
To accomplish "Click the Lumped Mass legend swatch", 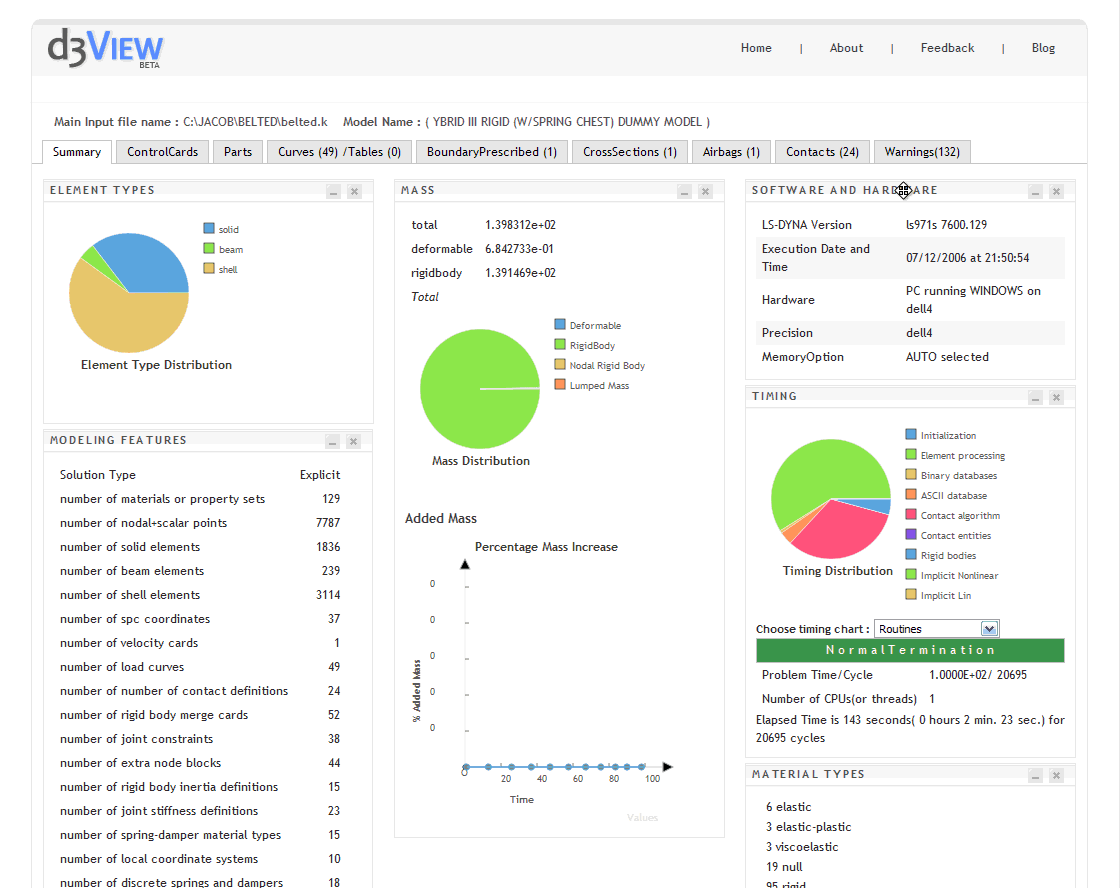I will (560, 384).
